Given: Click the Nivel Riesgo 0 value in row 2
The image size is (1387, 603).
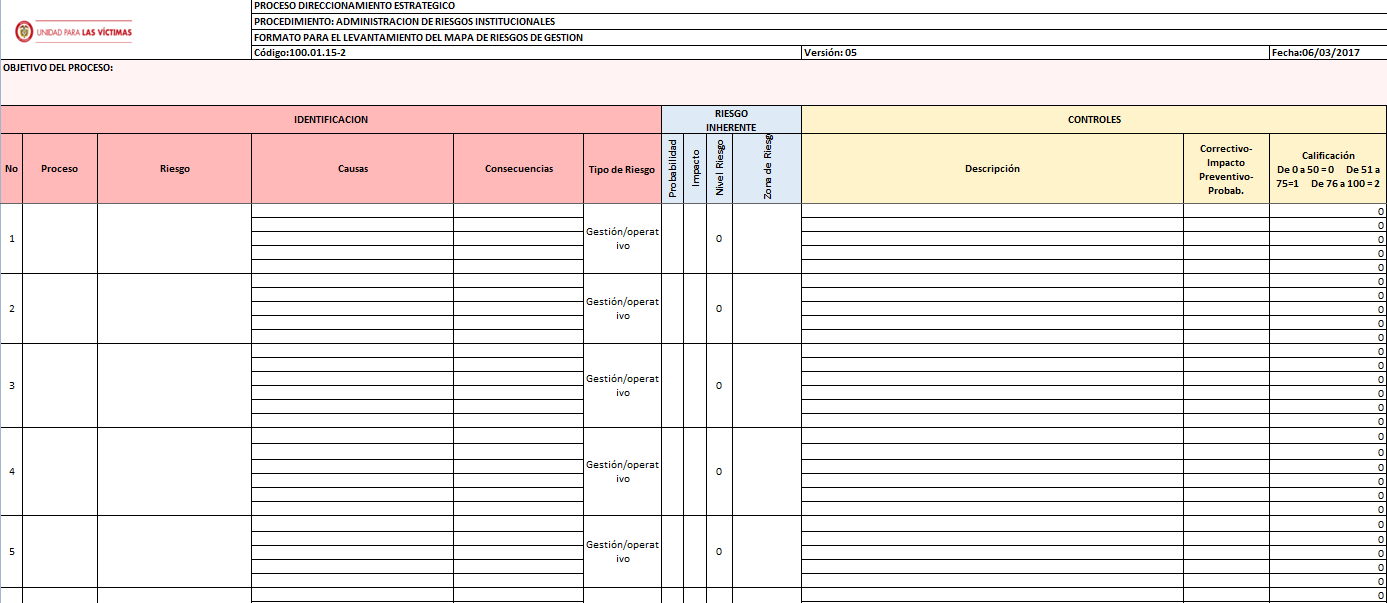Looking at the screenshot, I should pyautogui.click(x=719, y=309).
